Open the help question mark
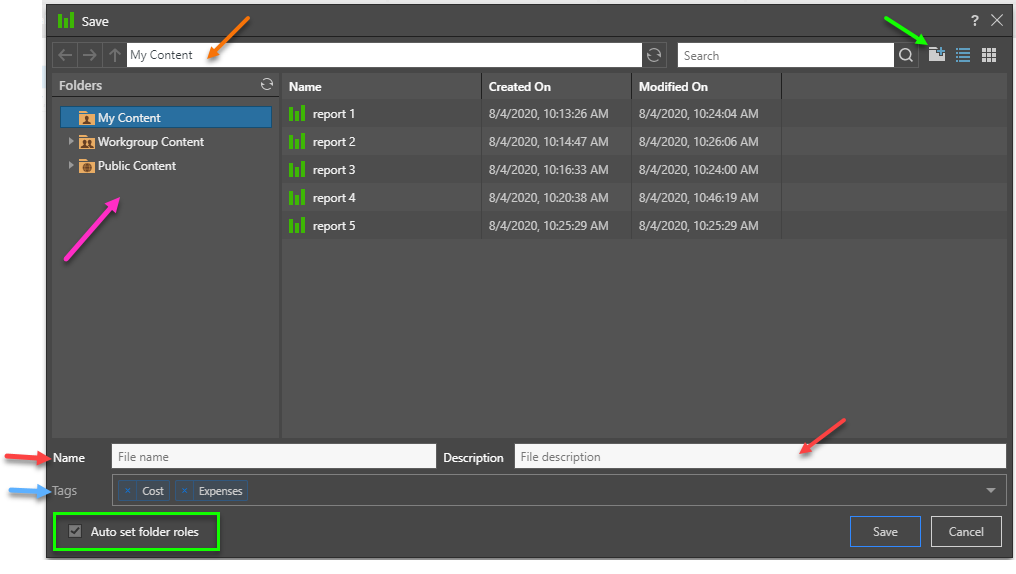The height and width of the screenshot is (574, 1016). (975, 20)
